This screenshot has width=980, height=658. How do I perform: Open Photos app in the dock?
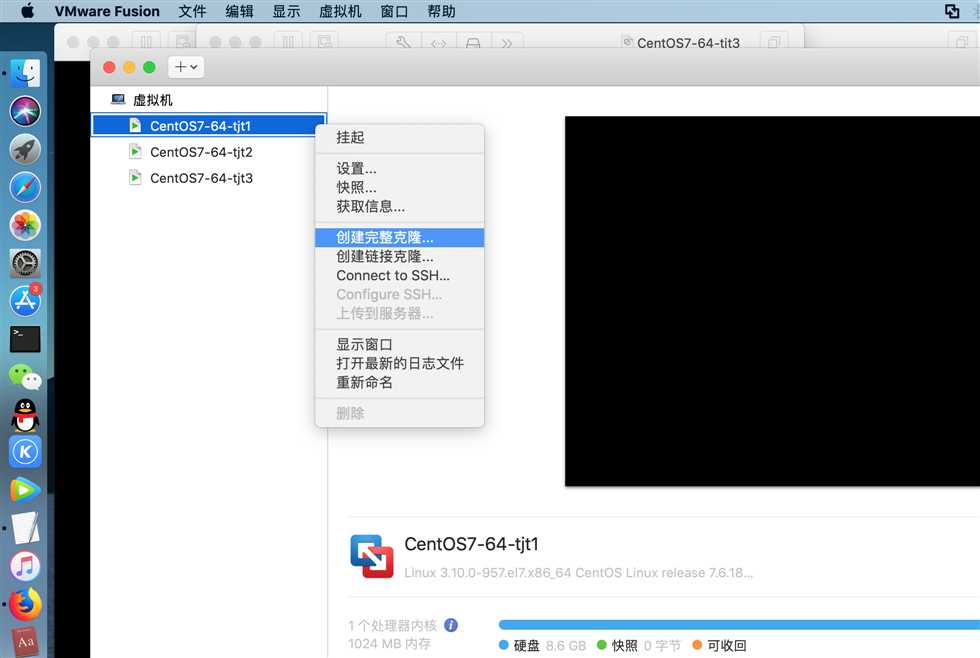tap(25, 225)
